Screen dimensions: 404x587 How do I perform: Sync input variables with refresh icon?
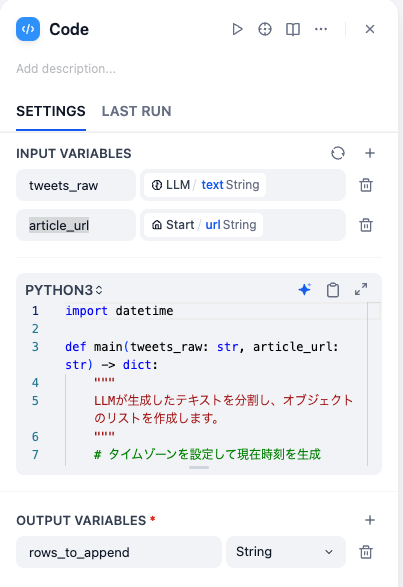coord(338,153)
